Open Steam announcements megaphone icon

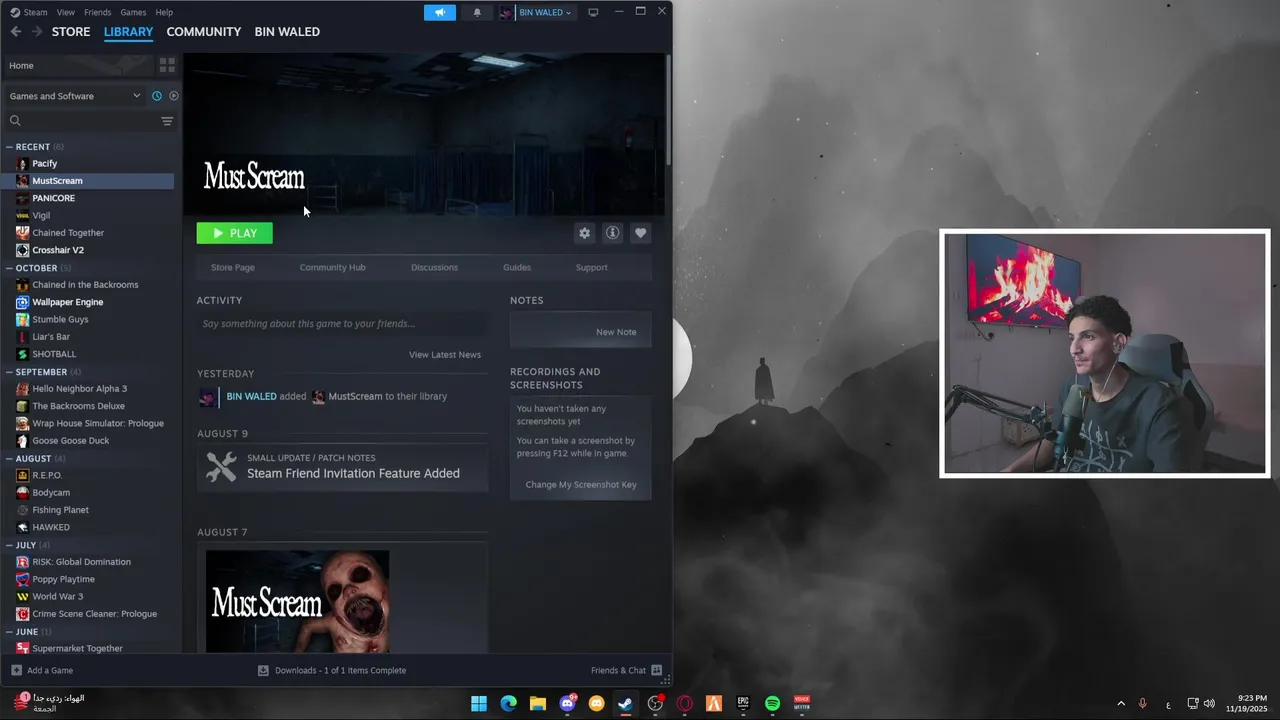pyautogui.click(x=440, y=12)
